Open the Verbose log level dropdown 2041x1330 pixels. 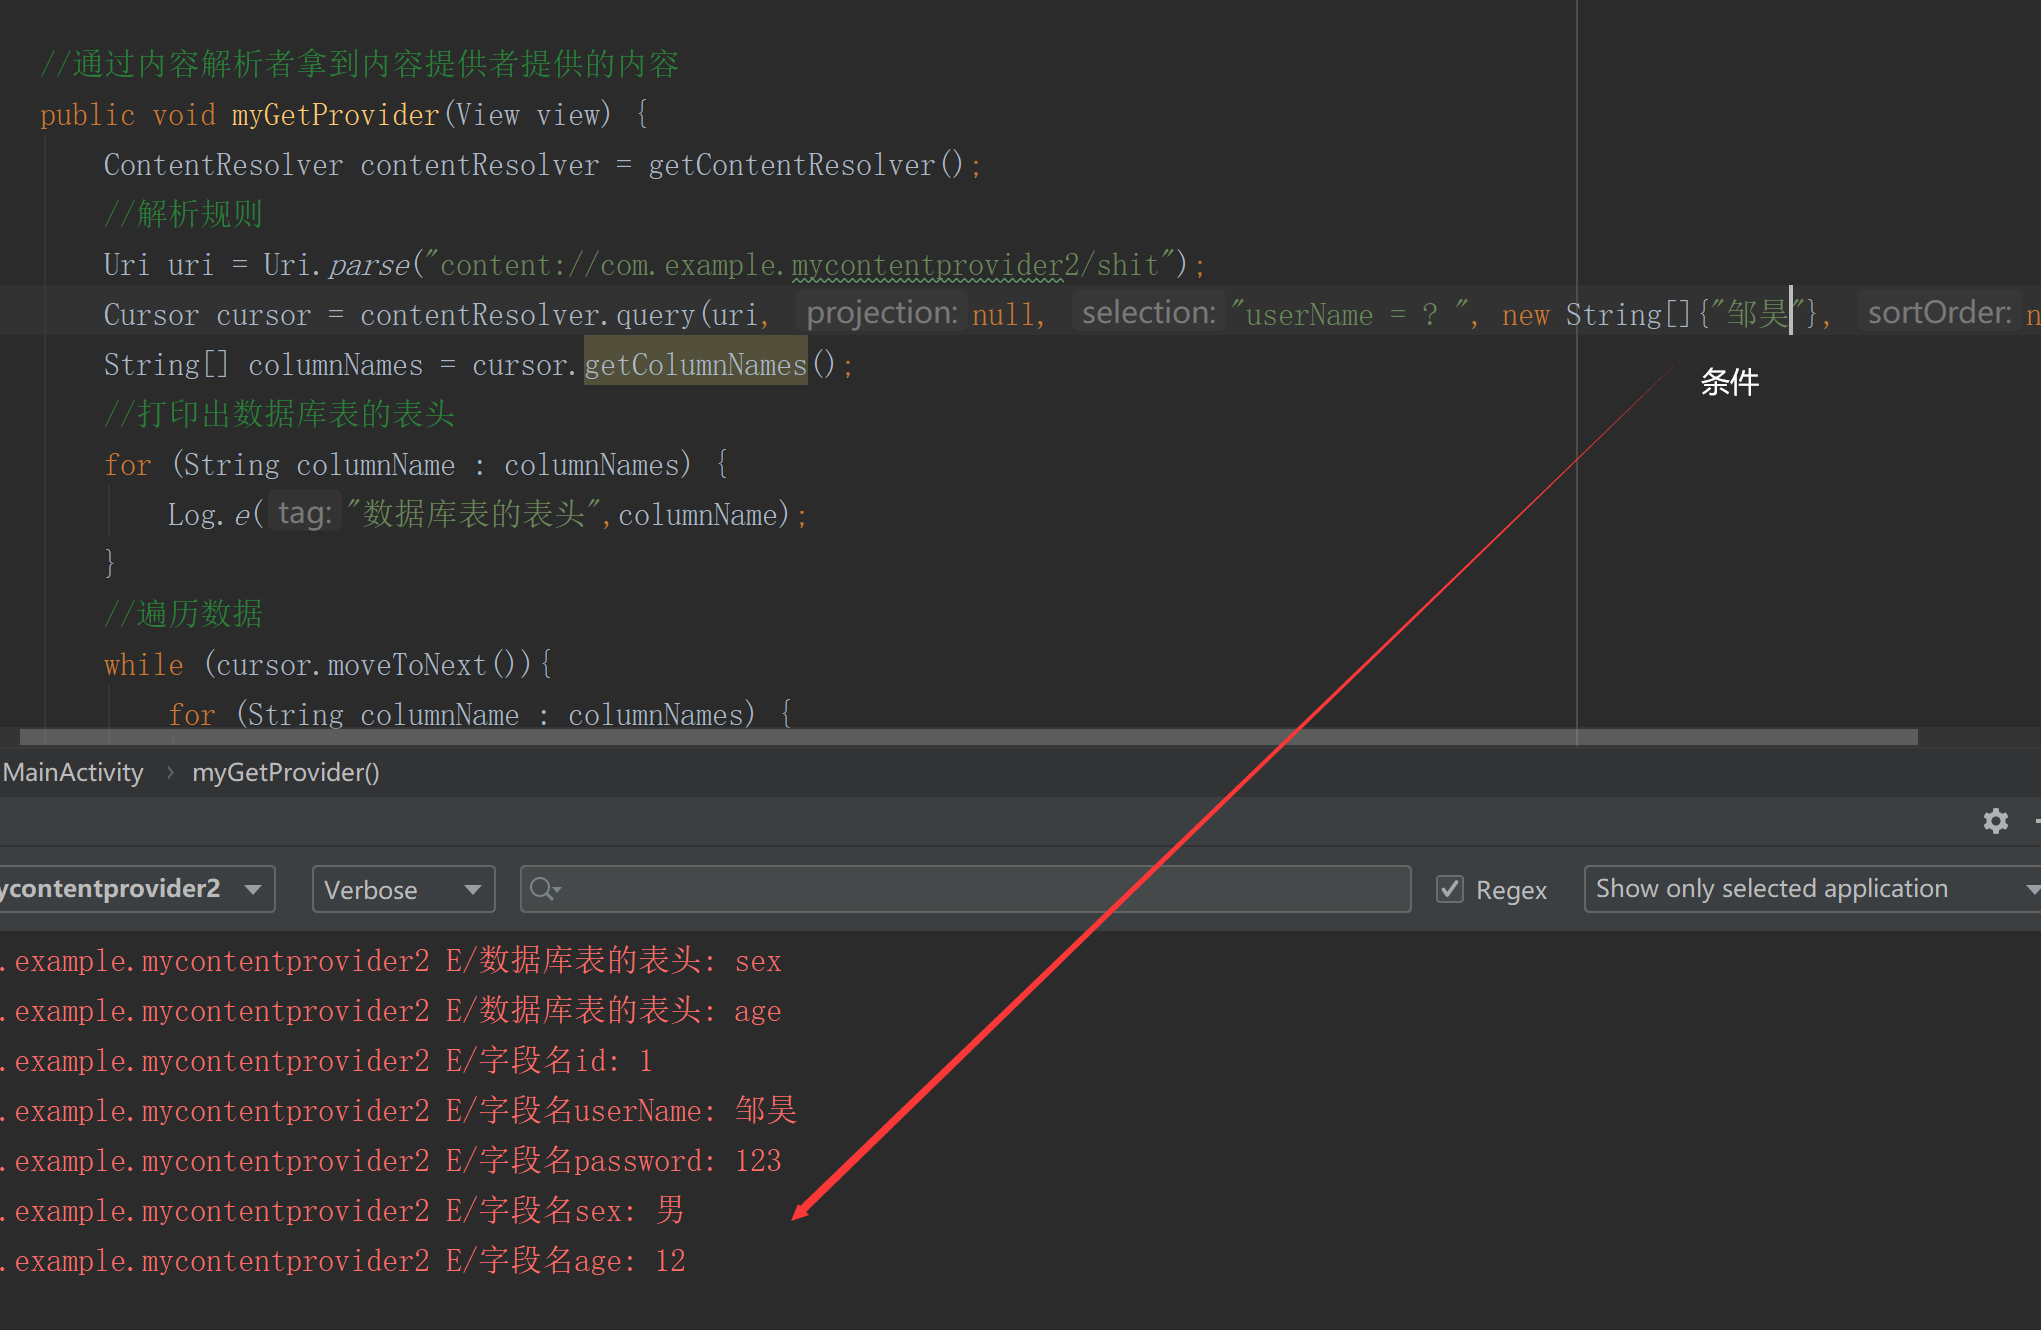click(403, 889)
